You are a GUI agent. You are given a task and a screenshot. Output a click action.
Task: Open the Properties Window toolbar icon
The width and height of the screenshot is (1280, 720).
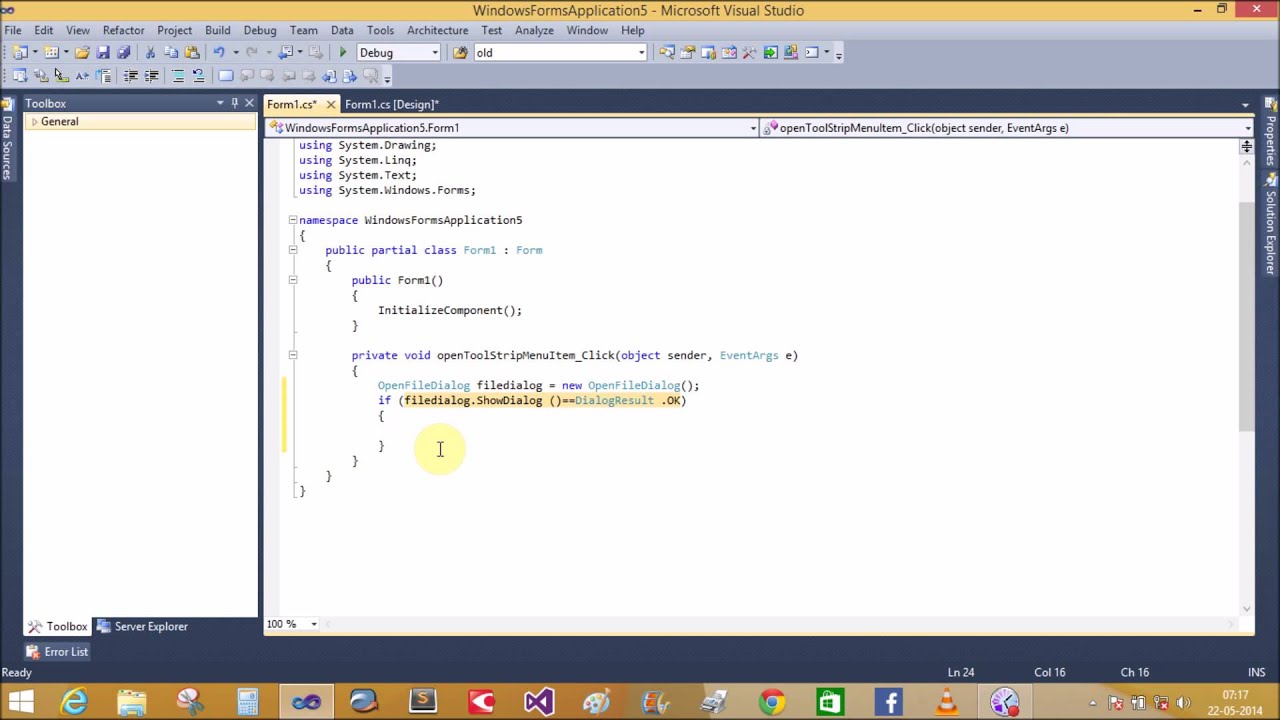pos(688,52)
